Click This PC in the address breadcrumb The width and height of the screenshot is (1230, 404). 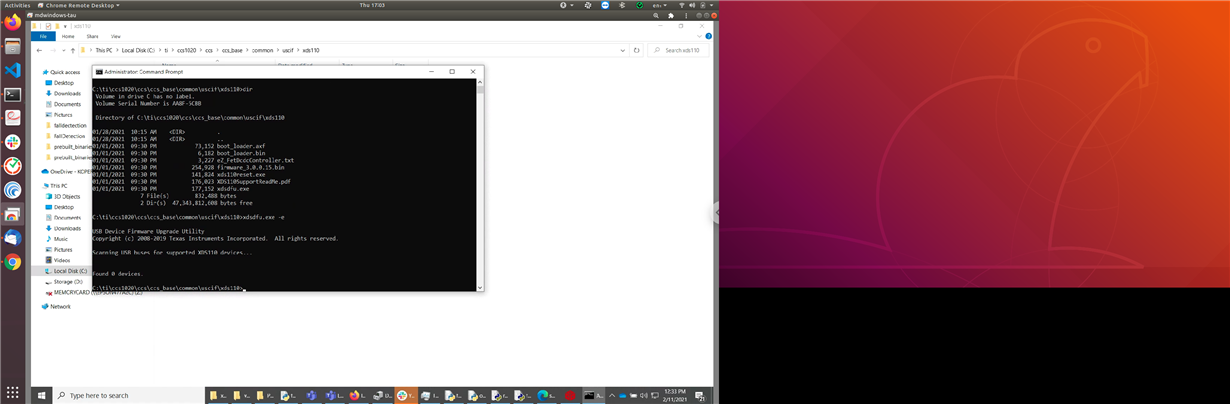[x=104, y=50]
